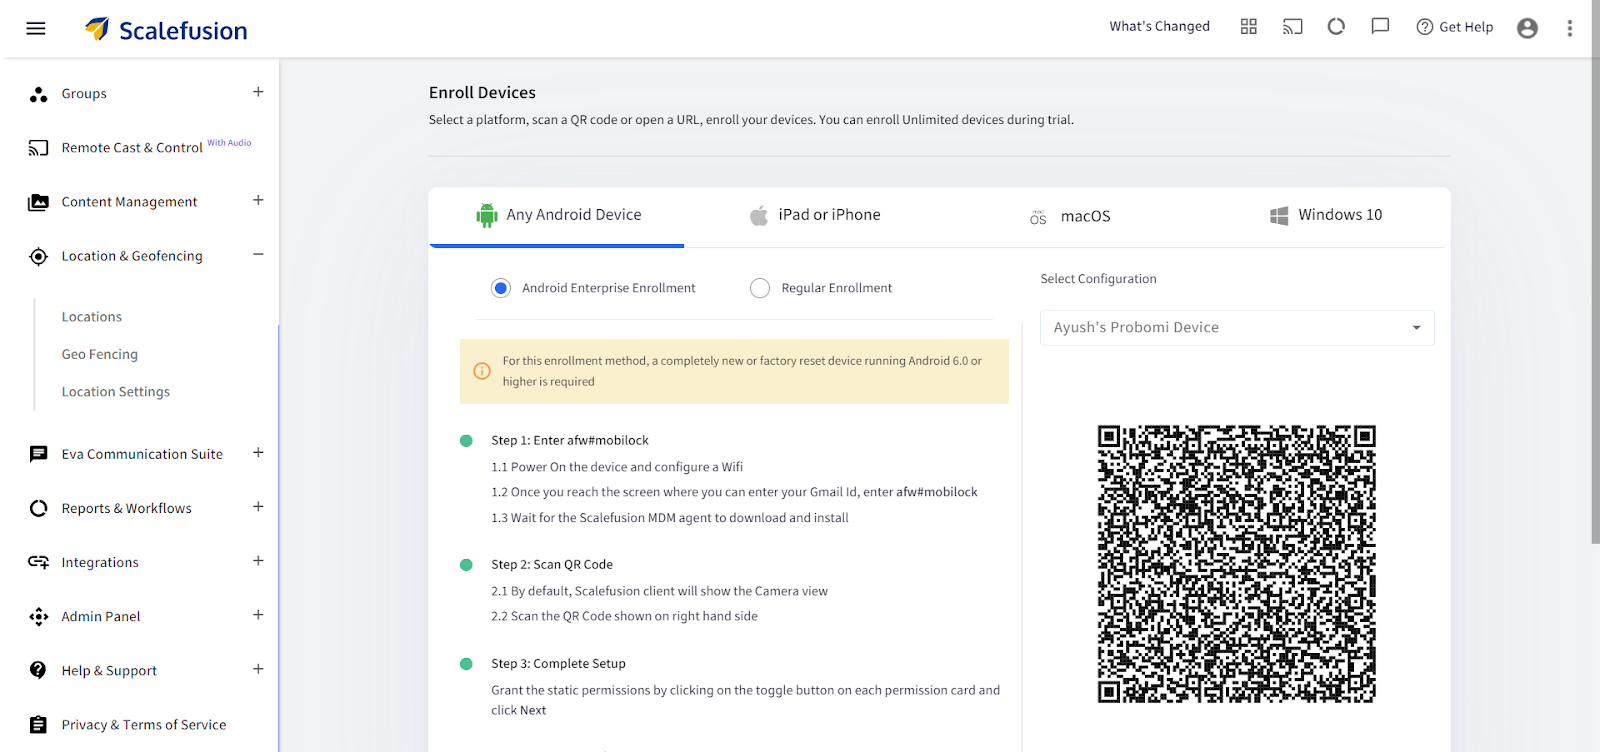The height and width of the screenshot is (752, 1600).
Task: Expand the Help & Support section
Action: (x=258, y=668)
